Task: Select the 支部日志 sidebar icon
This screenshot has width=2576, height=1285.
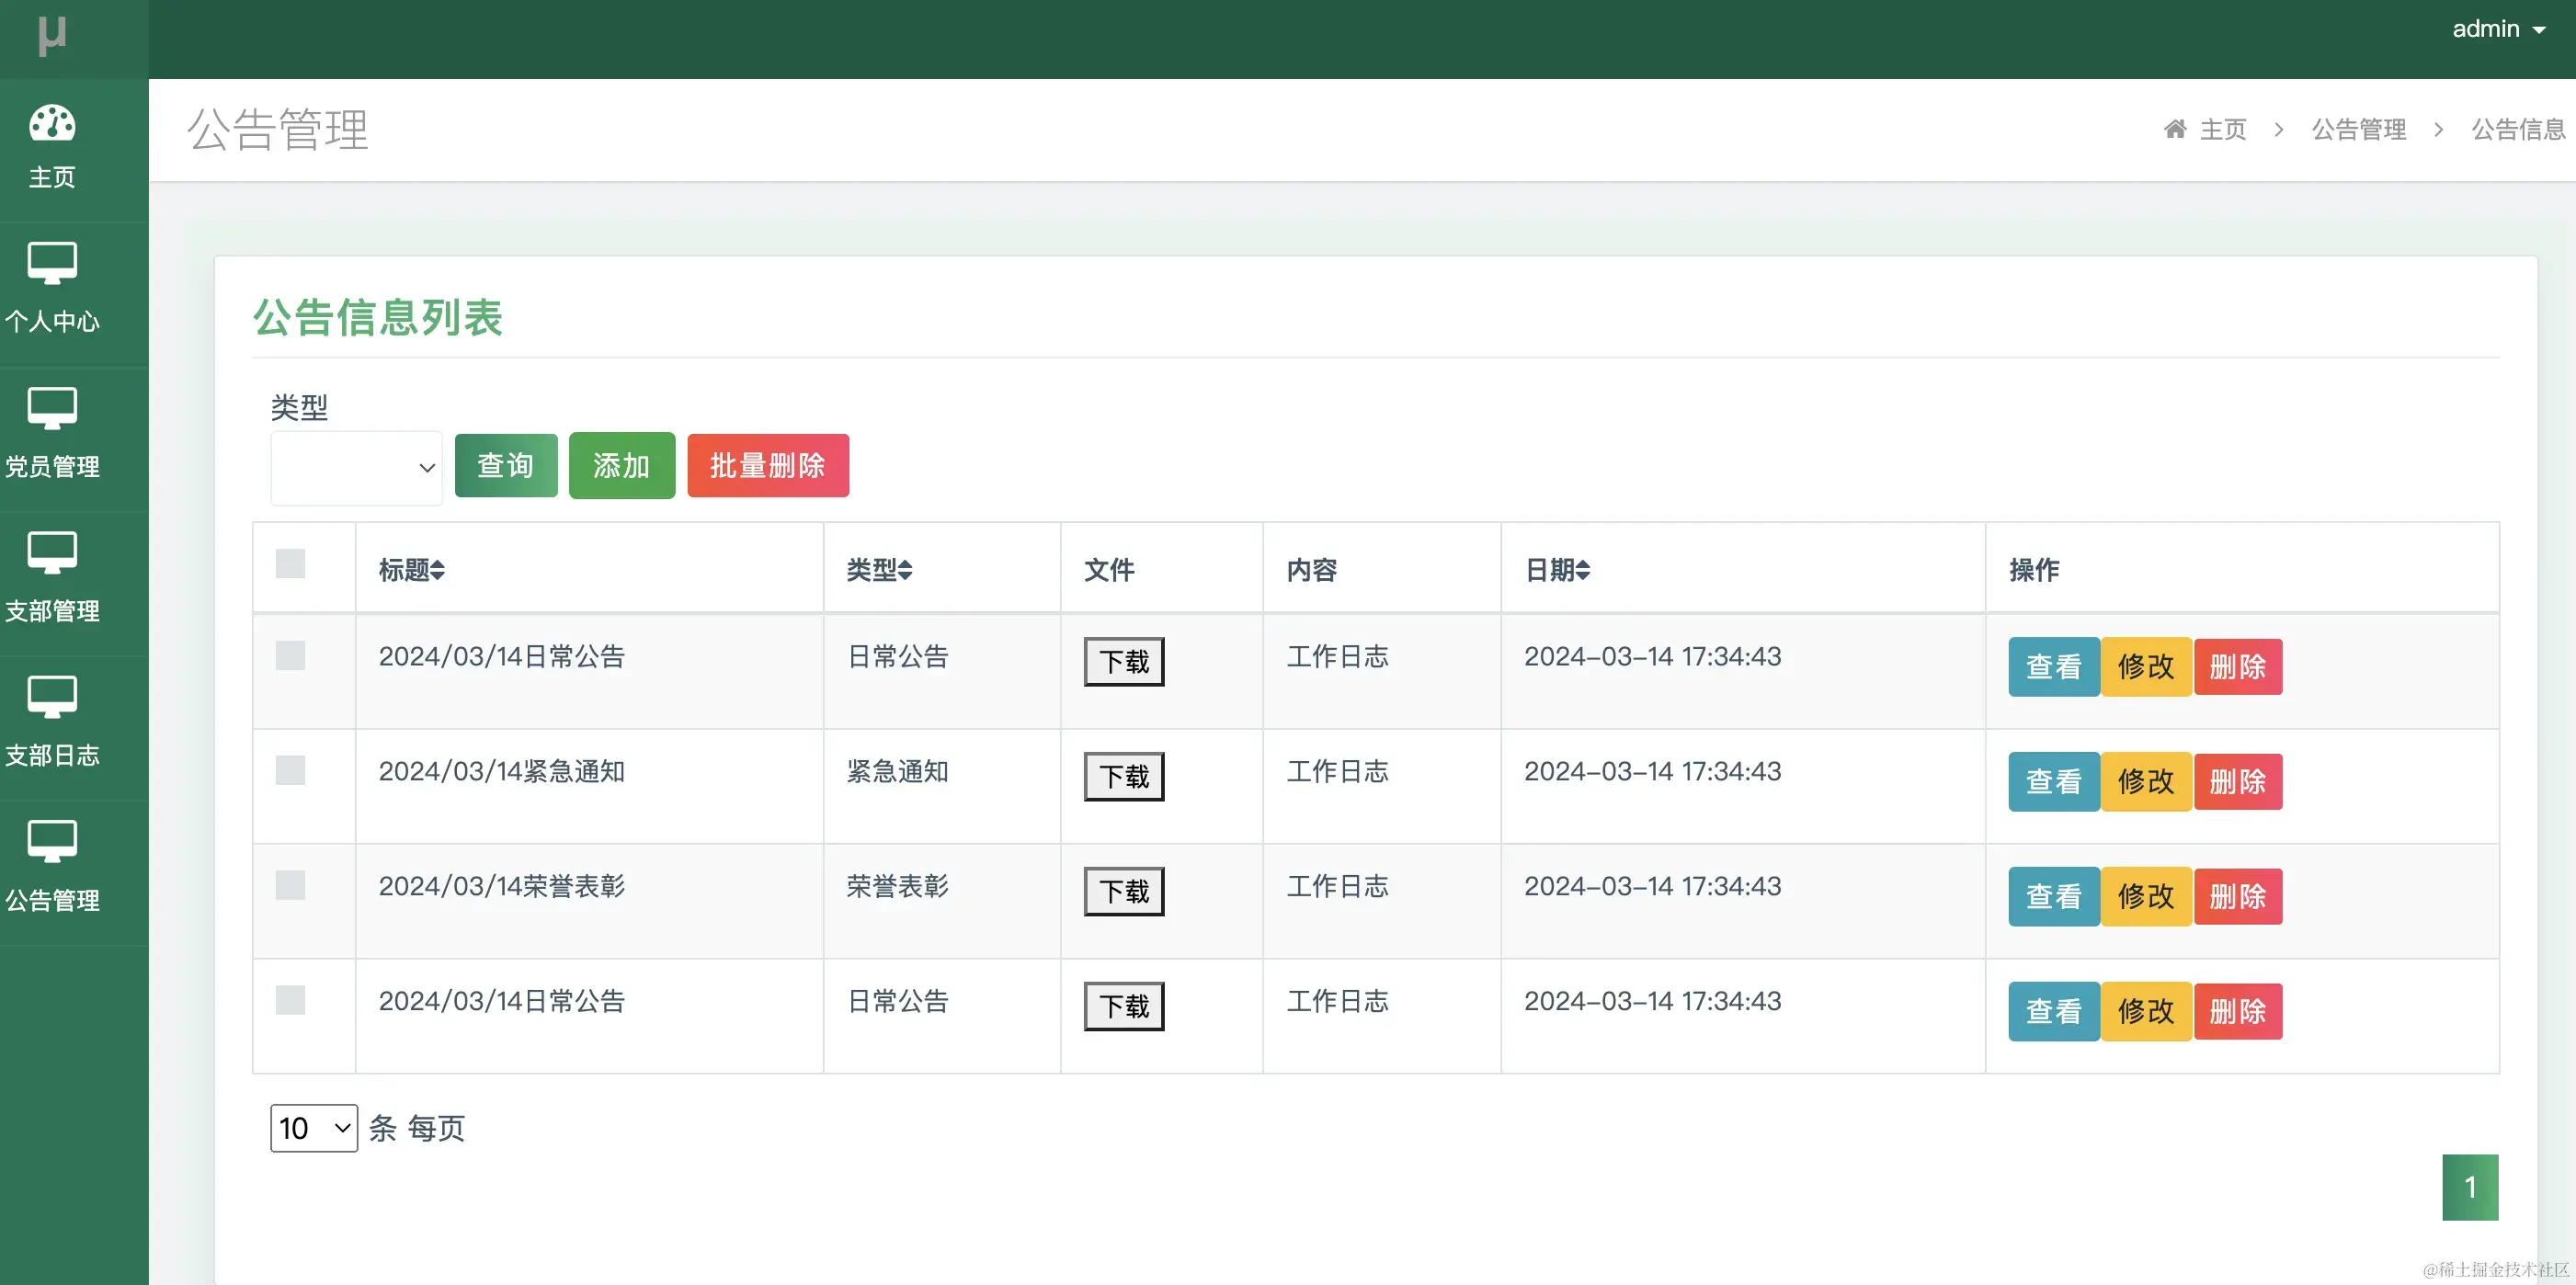Action: point(52,696)
